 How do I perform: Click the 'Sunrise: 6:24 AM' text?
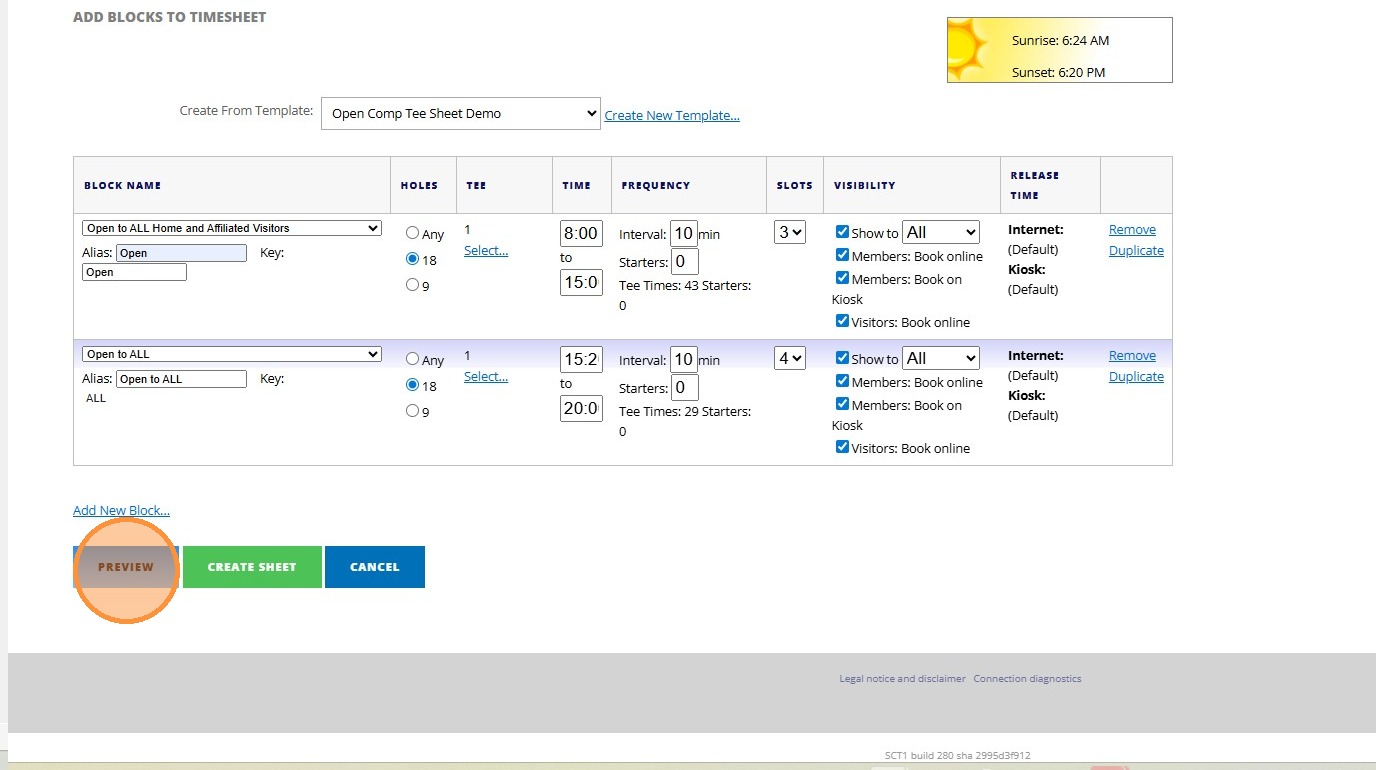(x=1060, y=41)
